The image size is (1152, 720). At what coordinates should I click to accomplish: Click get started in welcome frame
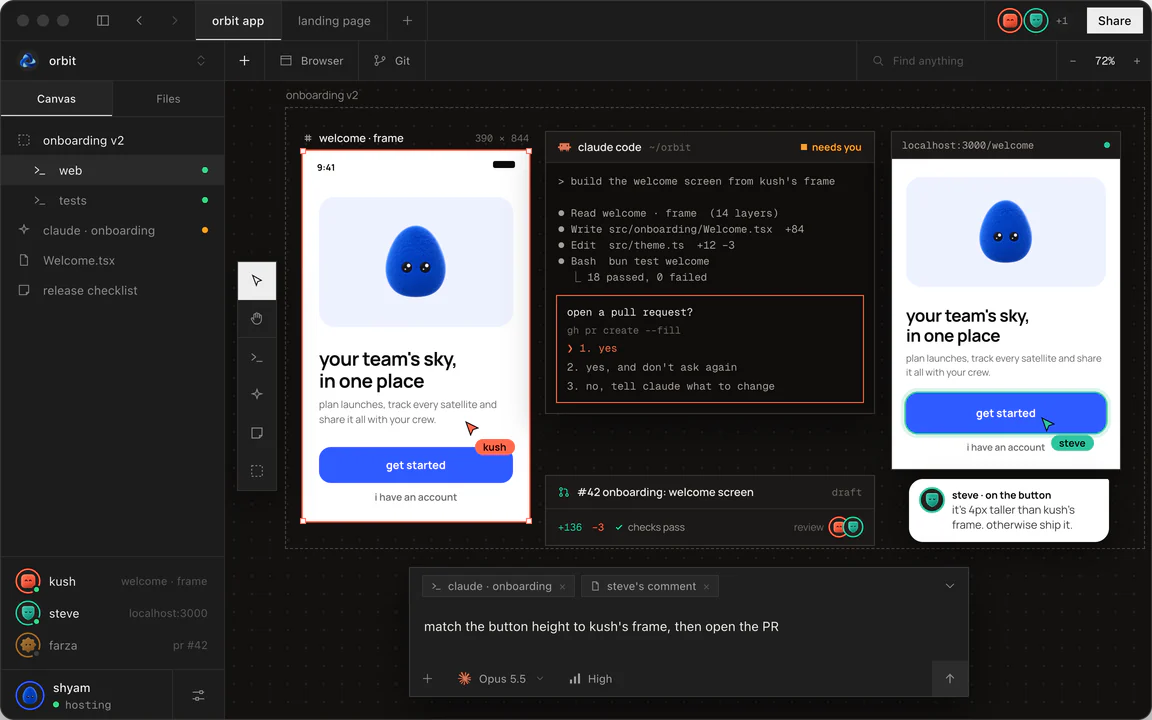click(x=416, y=465)
